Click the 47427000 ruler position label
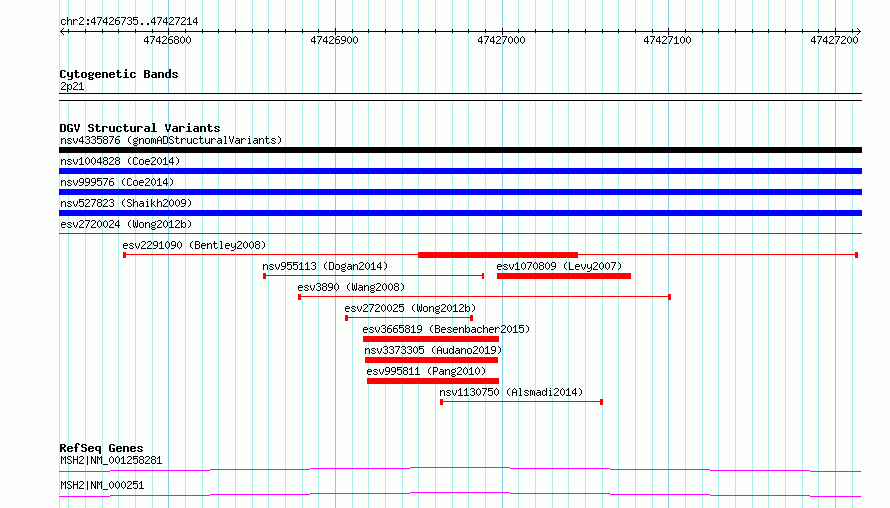The image size is (890, 508). [501, 40]
